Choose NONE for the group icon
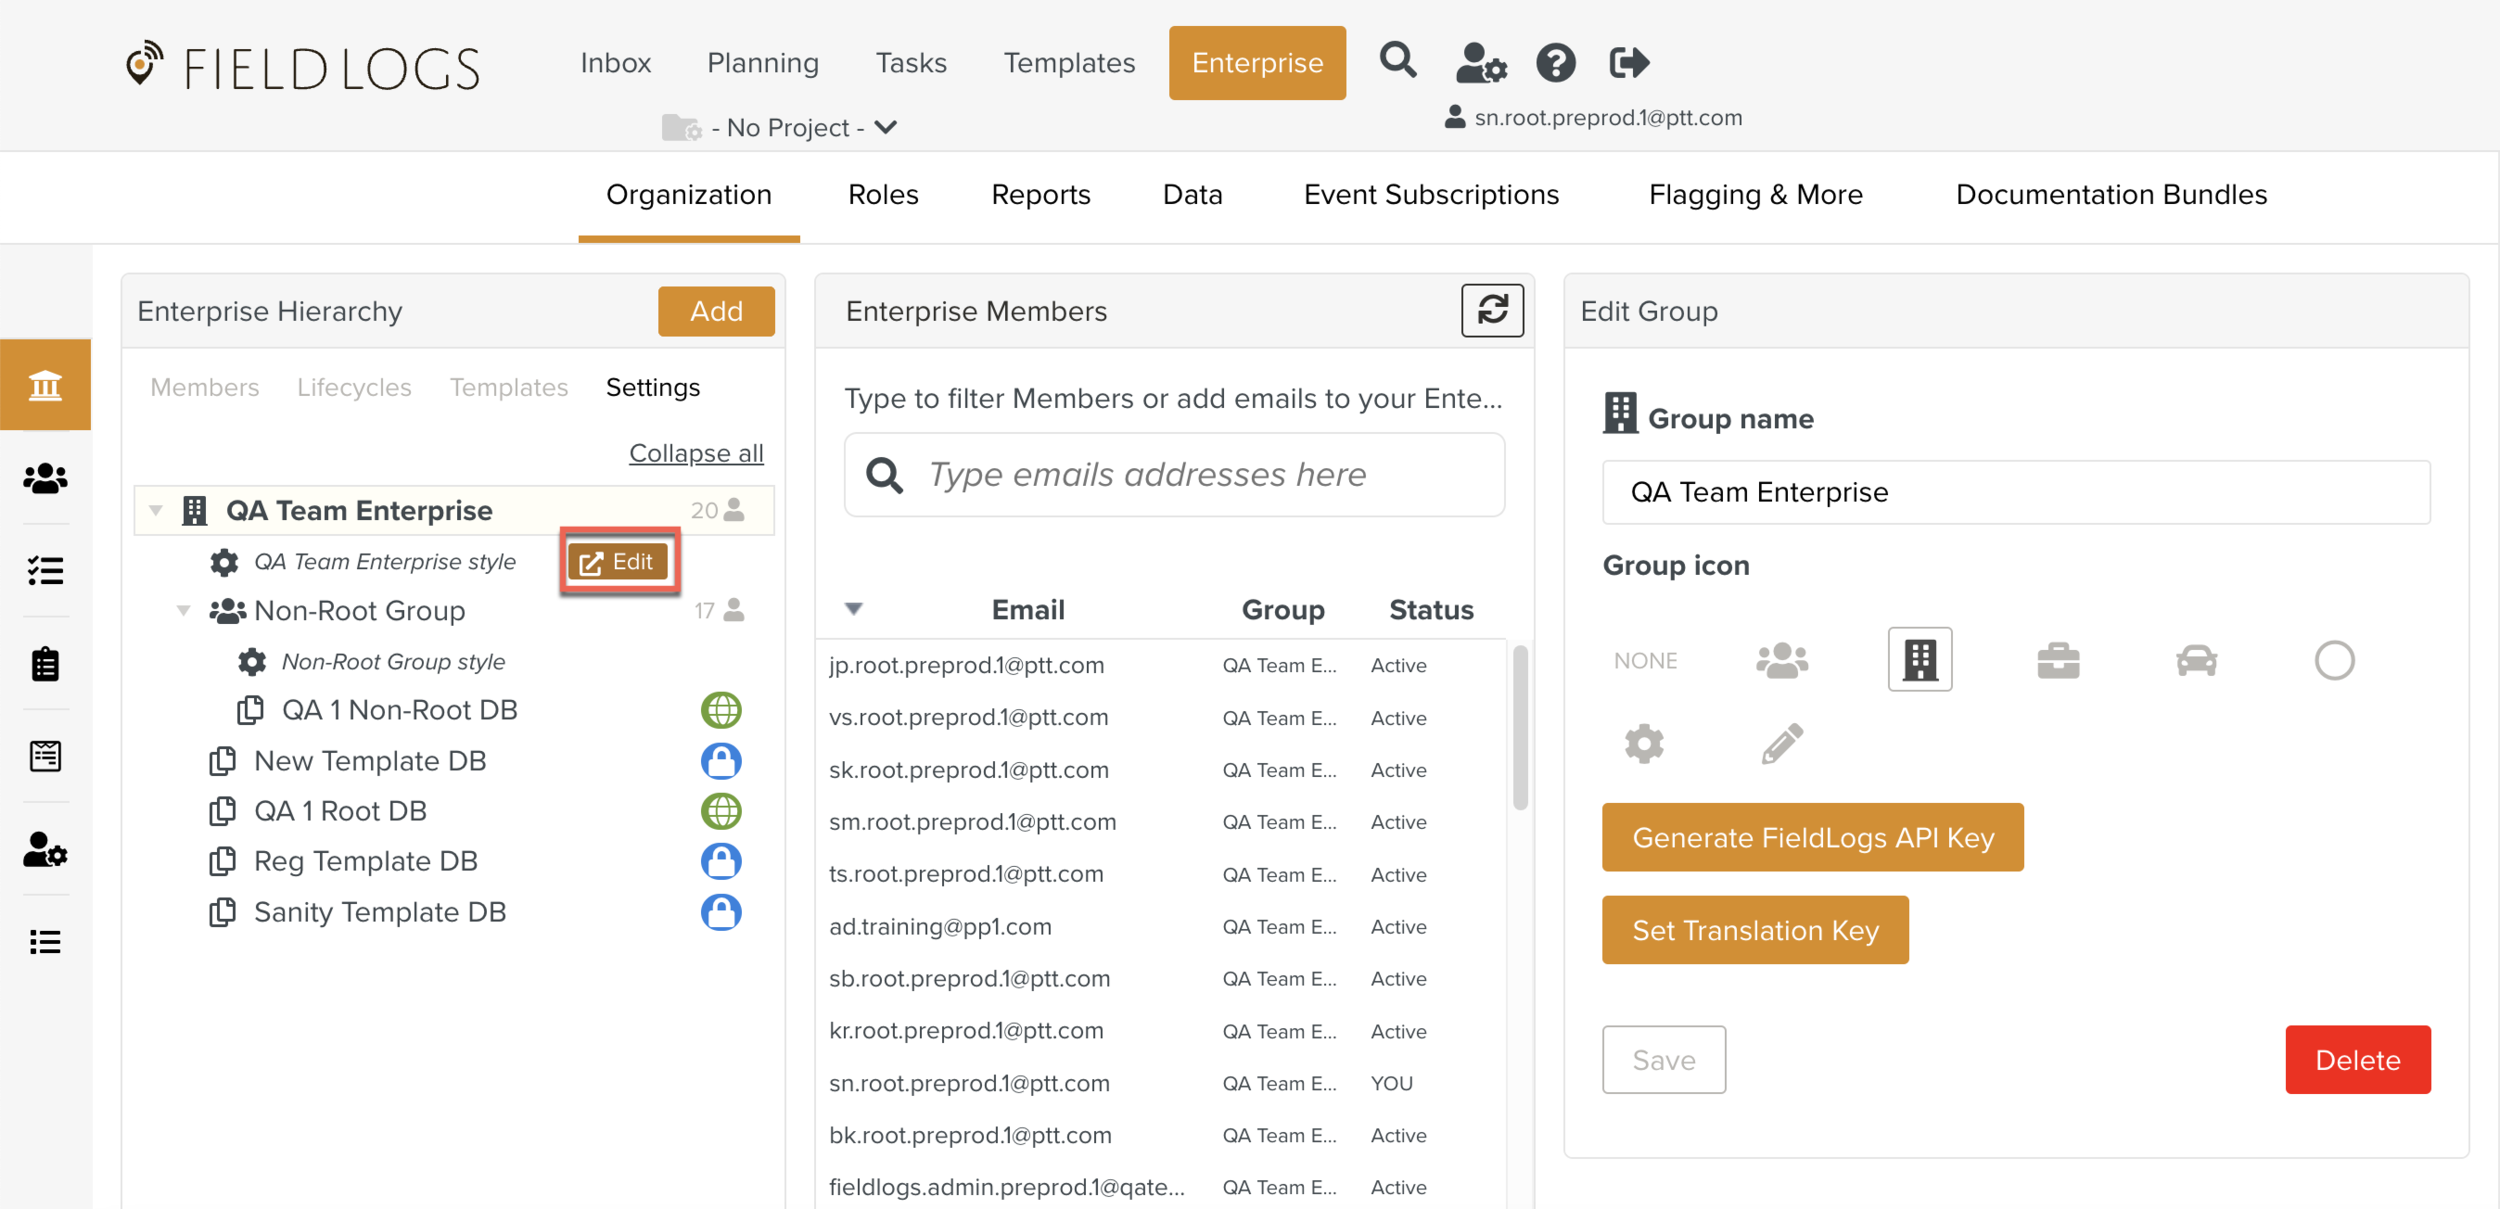The image size is (2500, 1209). click(1645, 660)
